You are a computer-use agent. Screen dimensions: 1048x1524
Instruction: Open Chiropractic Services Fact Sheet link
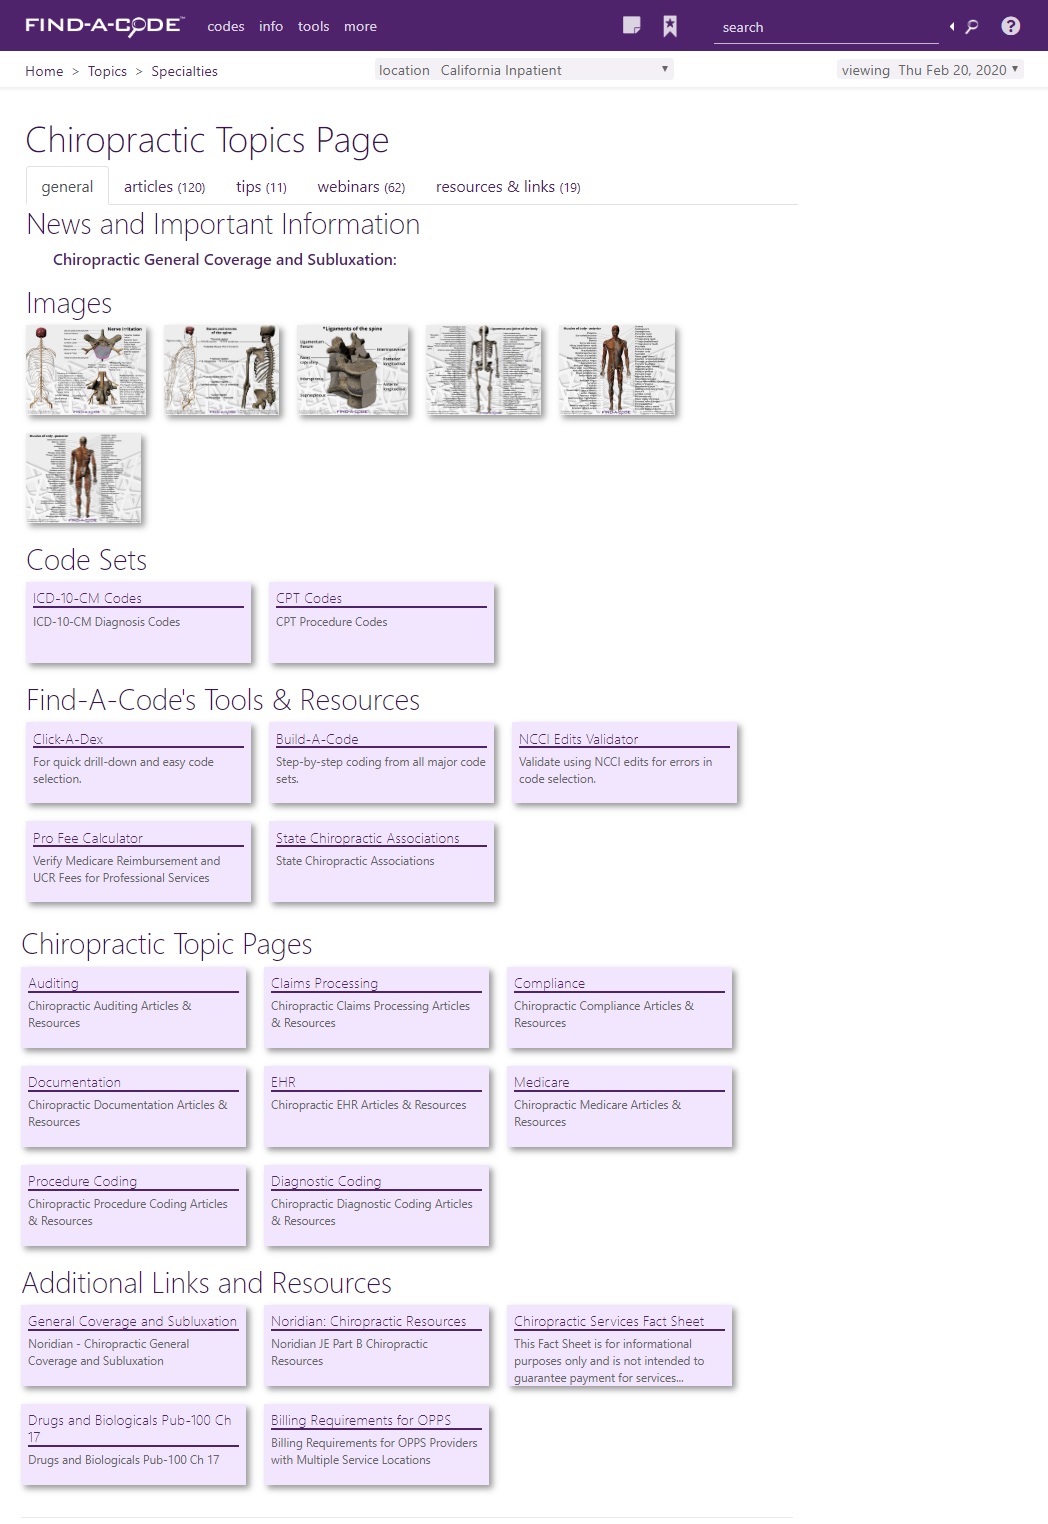609,1321
